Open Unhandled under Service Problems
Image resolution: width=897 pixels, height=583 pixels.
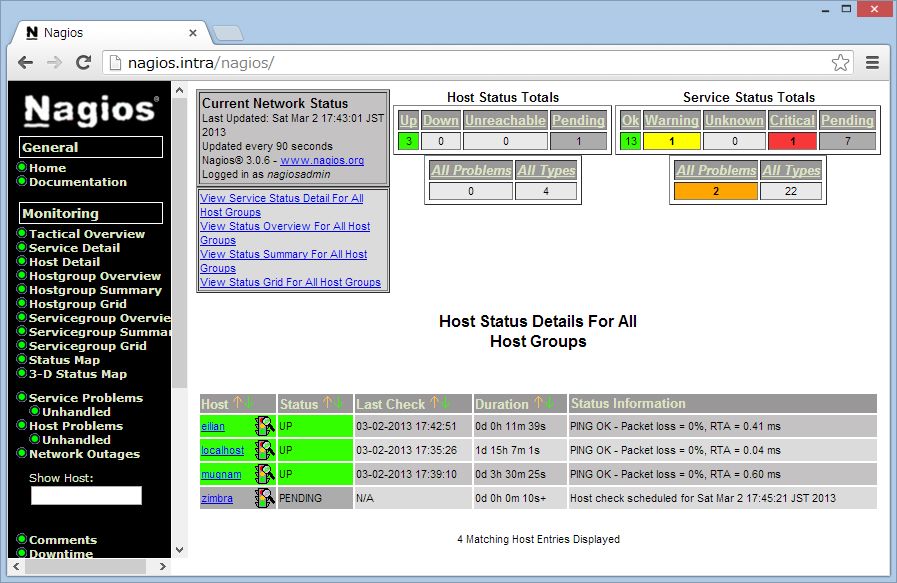[76, 412]
